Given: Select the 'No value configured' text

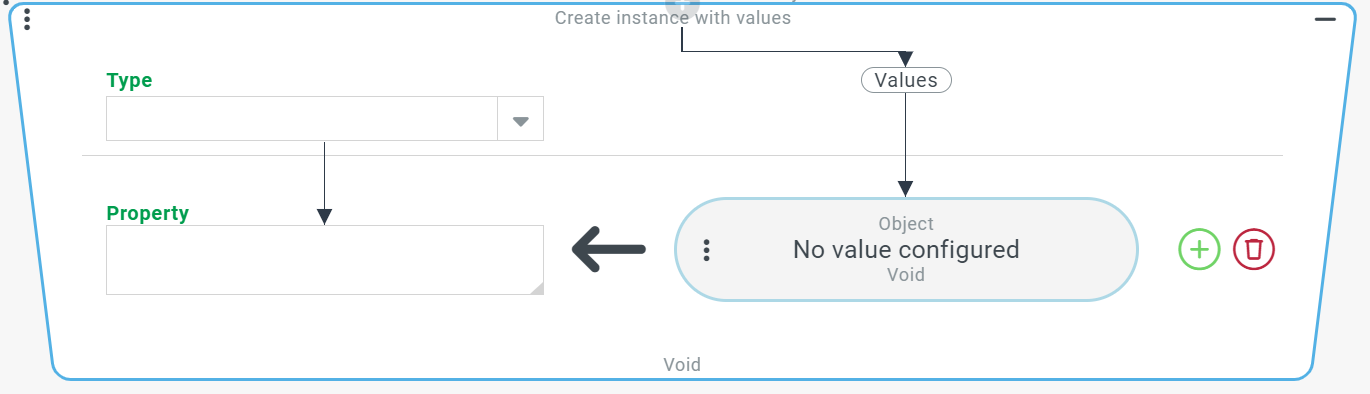Looking at the screenshot, I should pos(906,249).
